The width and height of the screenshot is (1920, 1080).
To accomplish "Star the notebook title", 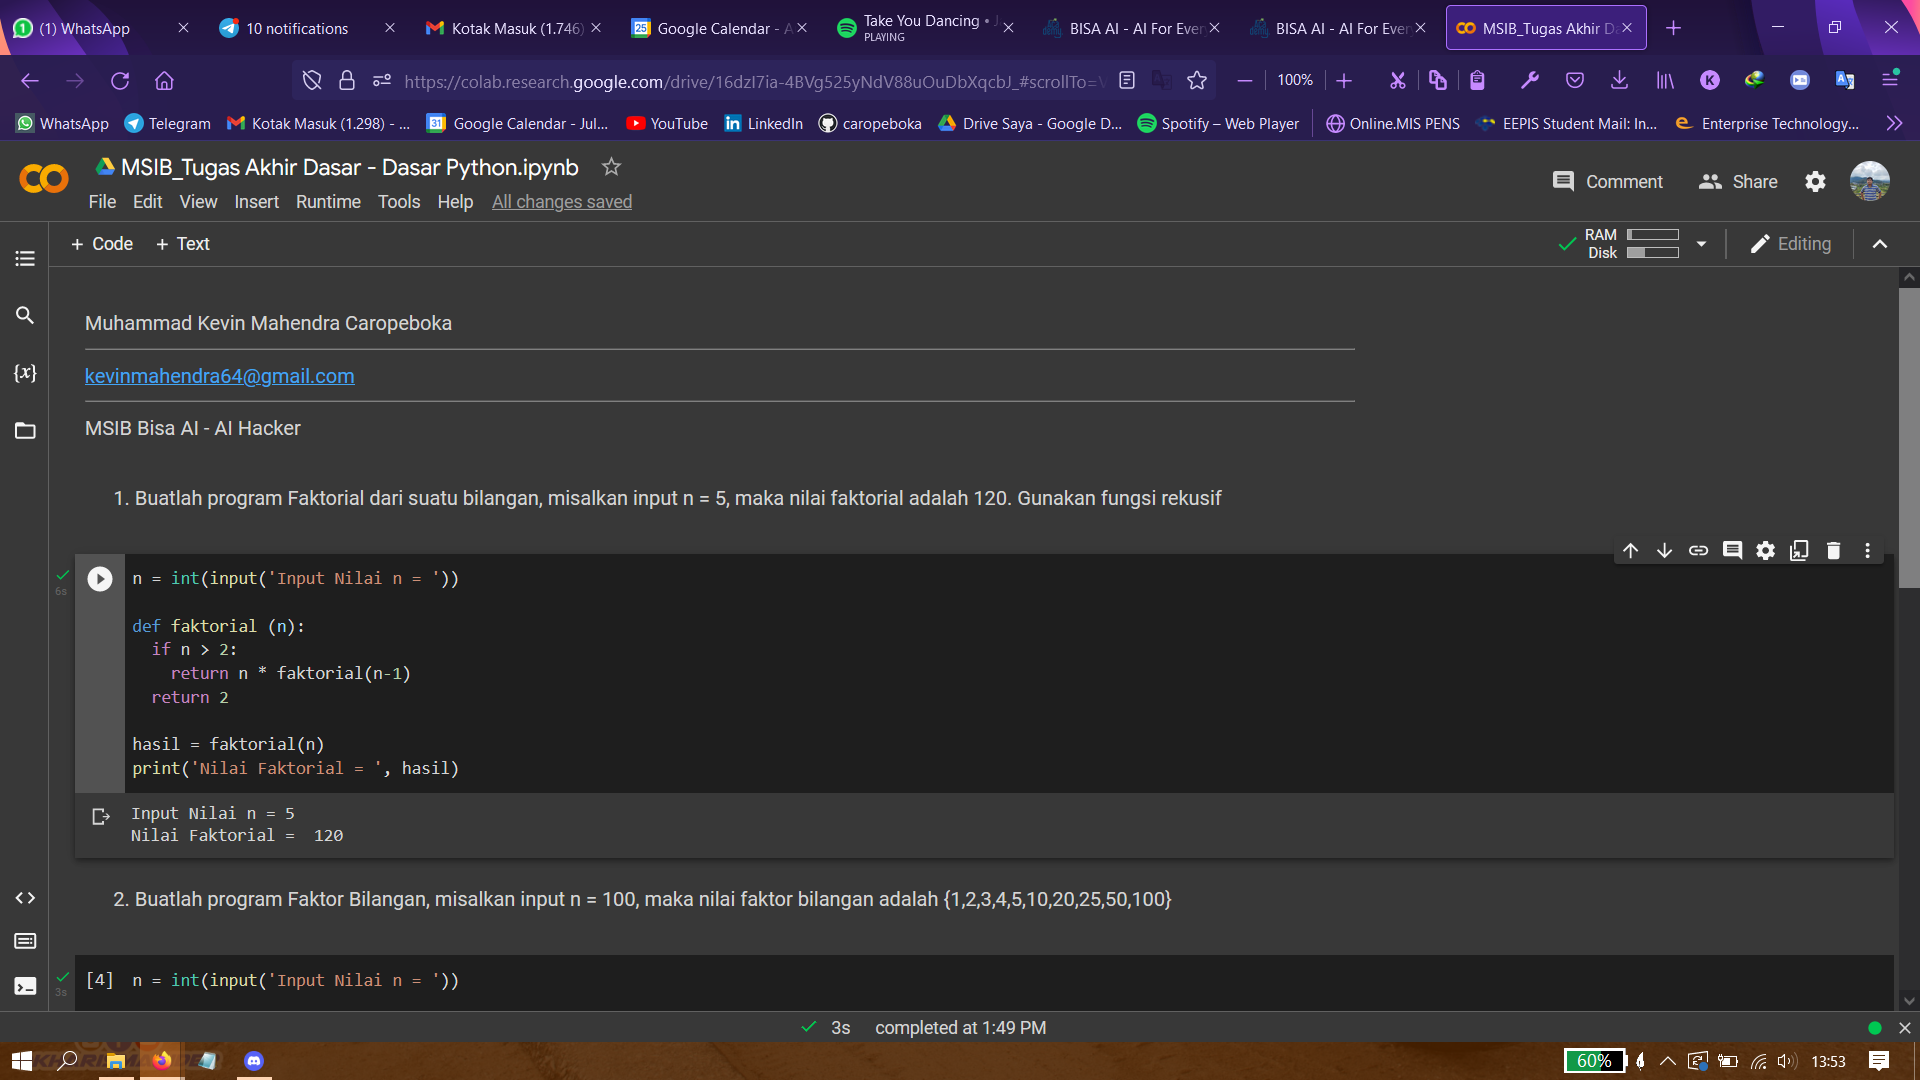I will tap(611, 167).
